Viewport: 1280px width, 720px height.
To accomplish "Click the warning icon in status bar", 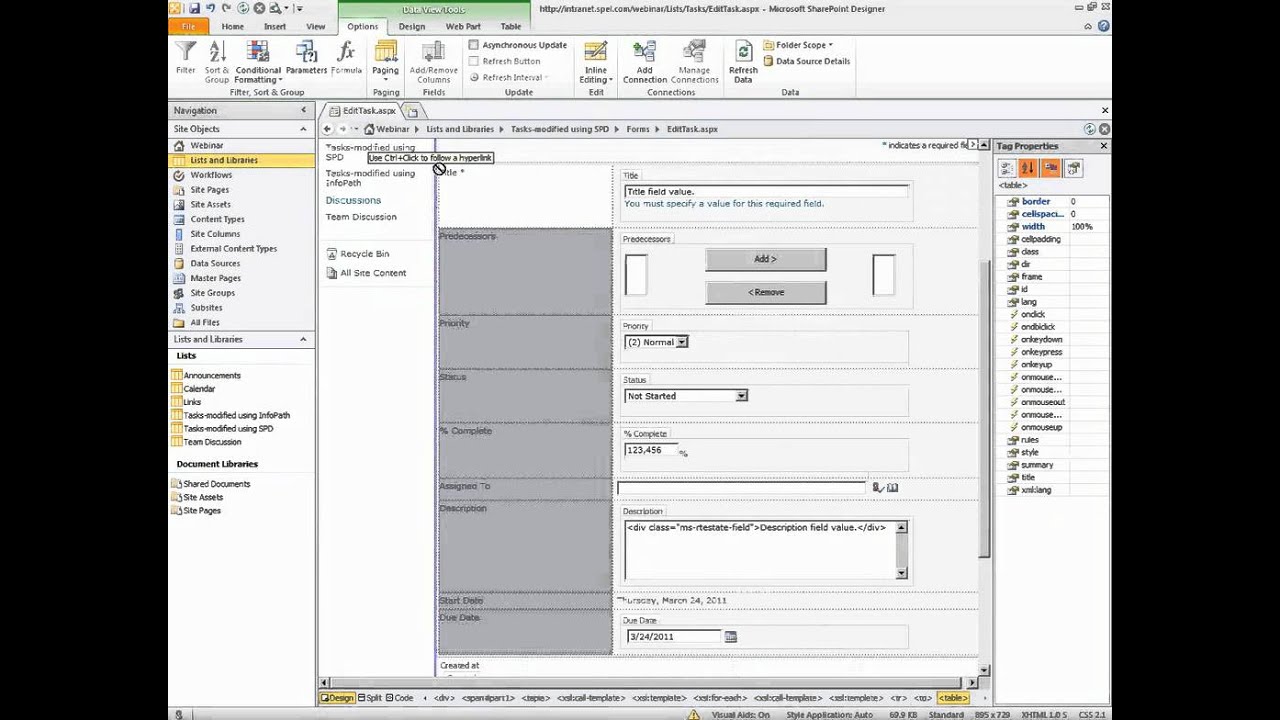I will pos(694,714).
